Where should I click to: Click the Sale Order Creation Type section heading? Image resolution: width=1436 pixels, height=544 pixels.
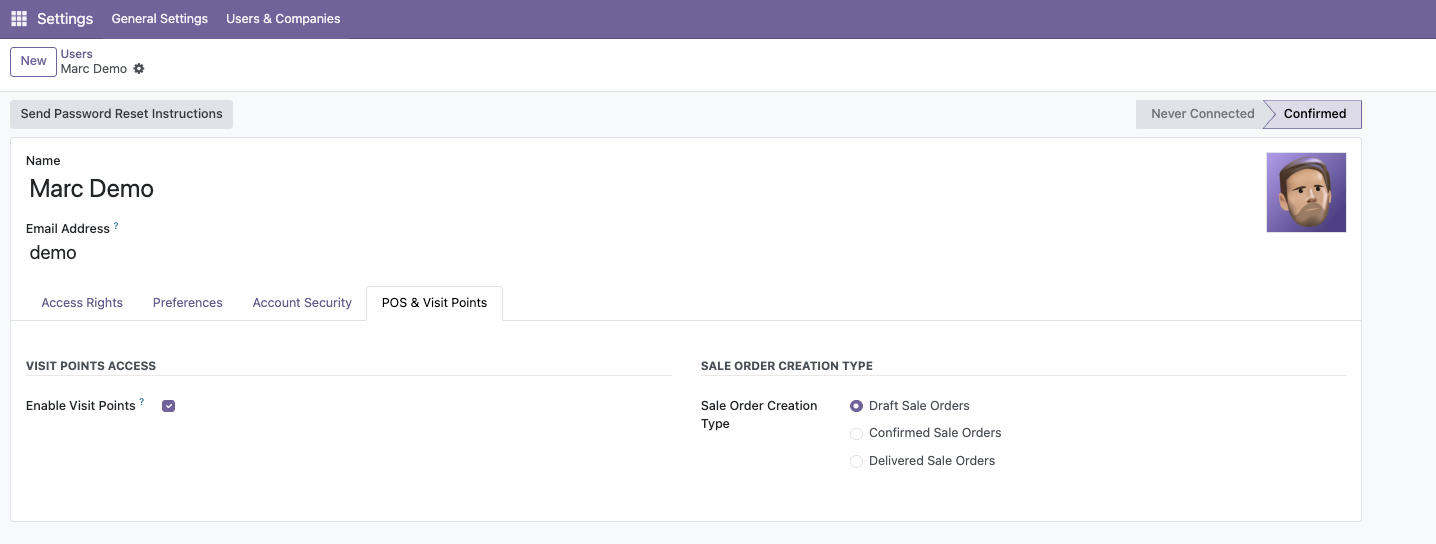point(787,366)
